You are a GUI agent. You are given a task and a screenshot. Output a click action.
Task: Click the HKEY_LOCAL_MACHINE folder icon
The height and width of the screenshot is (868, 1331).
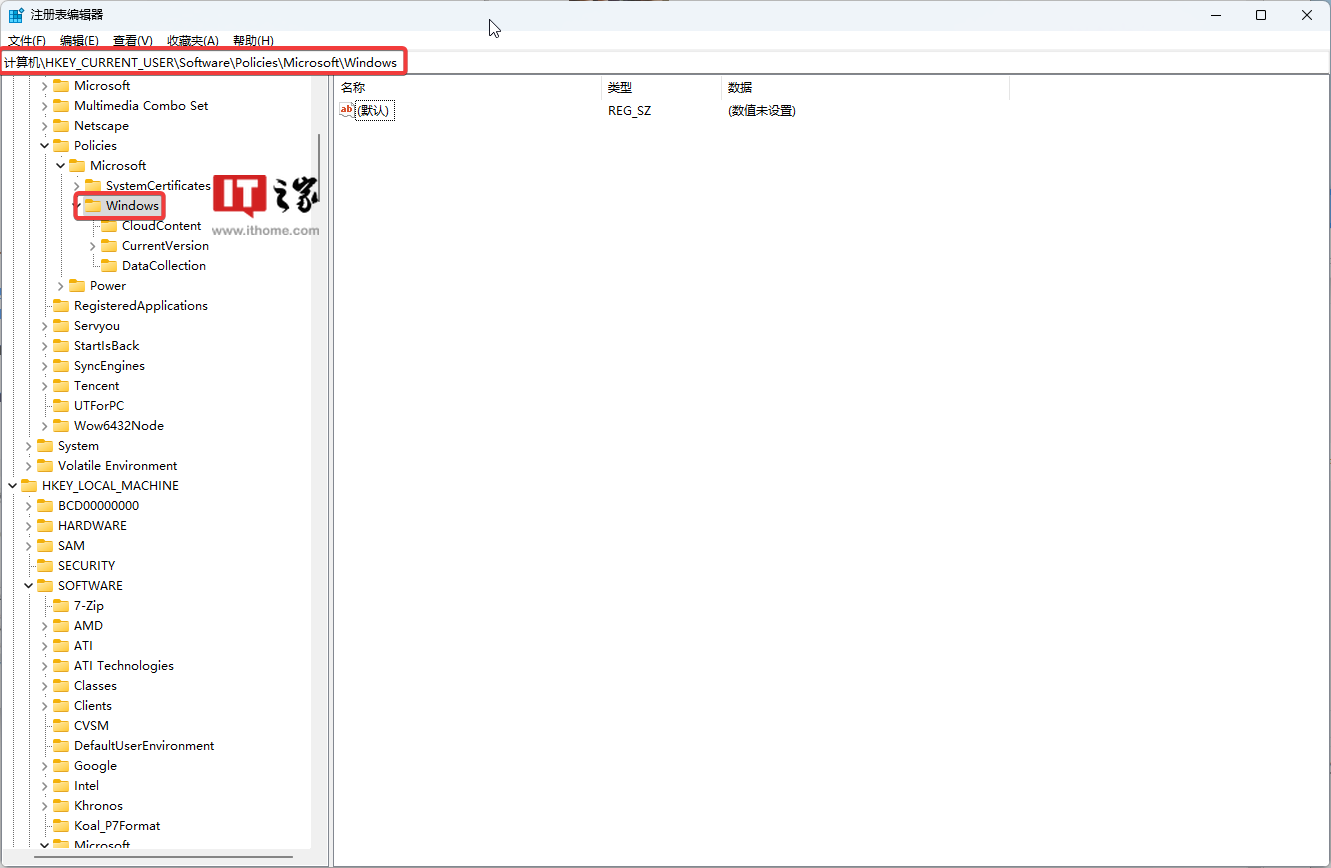(29, 486)
